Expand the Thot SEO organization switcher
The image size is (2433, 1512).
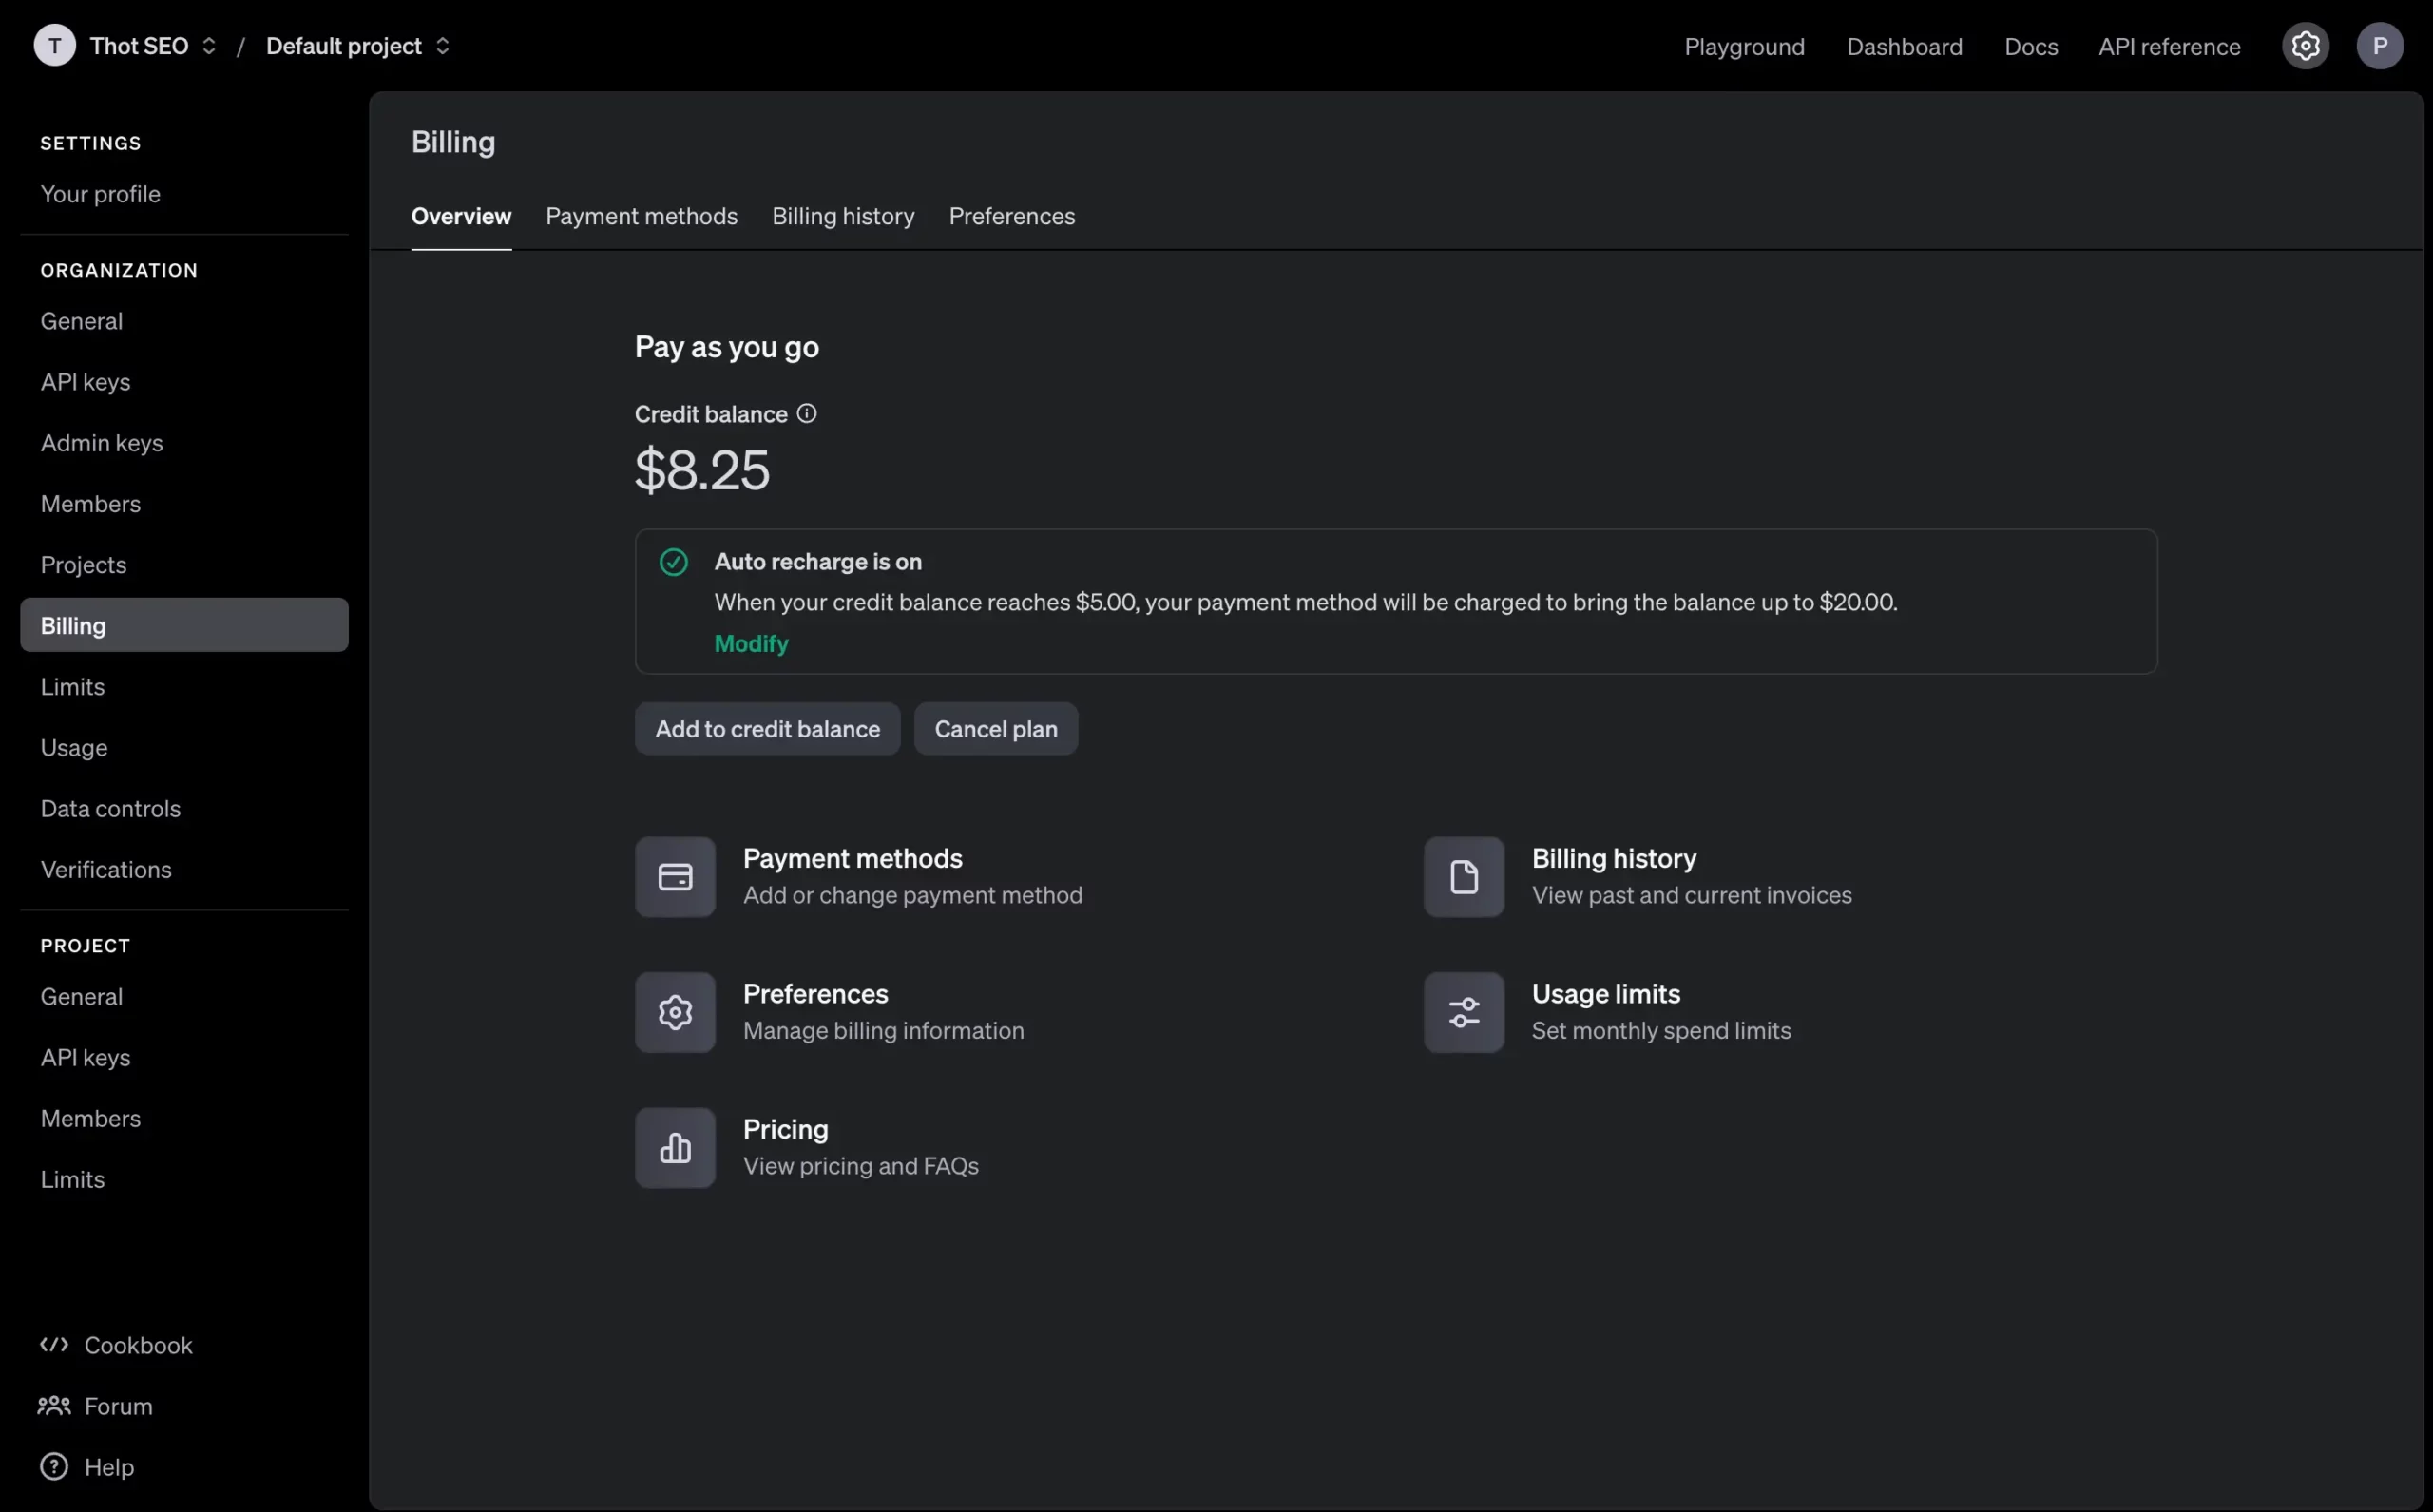tap(152, 46)
